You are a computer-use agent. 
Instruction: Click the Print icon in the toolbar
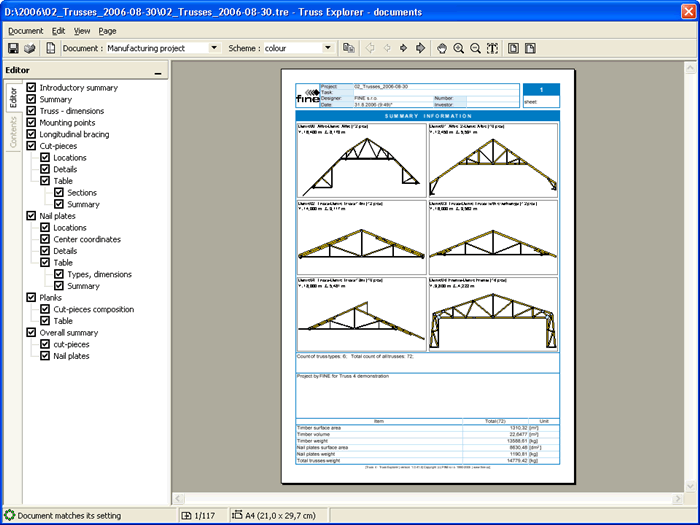coord(30,48)
